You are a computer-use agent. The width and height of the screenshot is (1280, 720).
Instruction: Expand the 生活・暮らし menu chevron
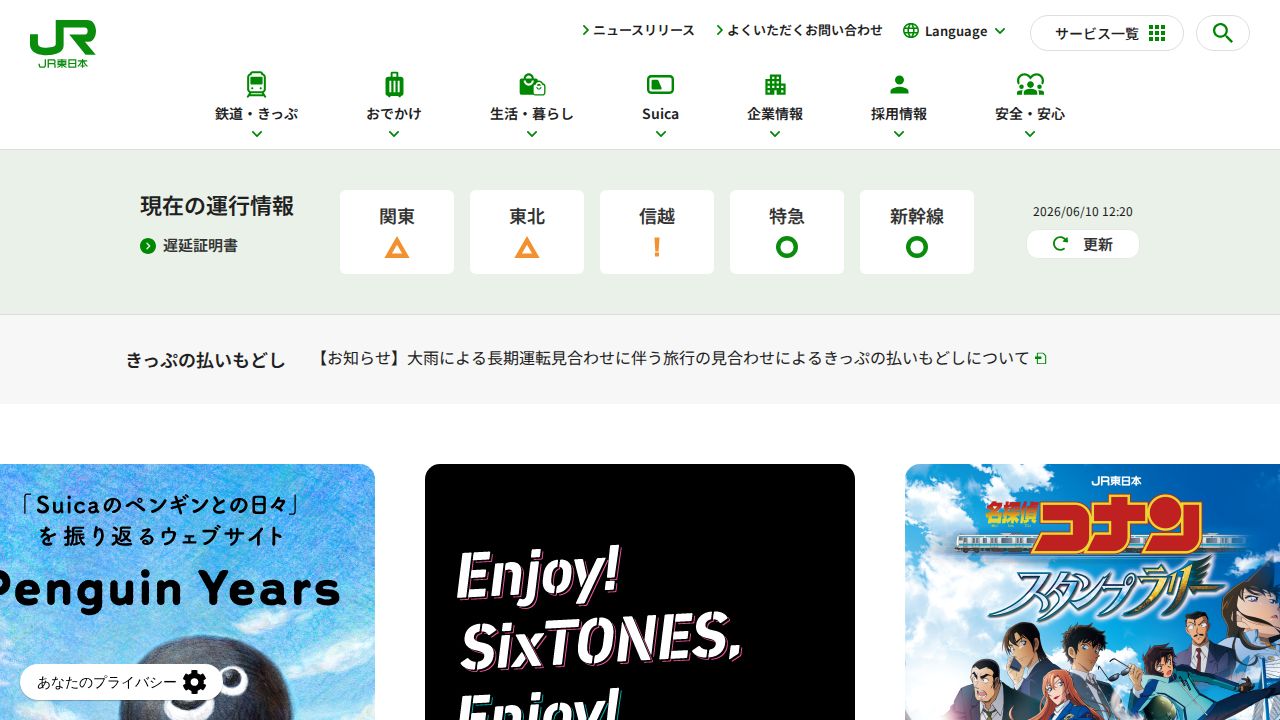(x=532, y=134)
